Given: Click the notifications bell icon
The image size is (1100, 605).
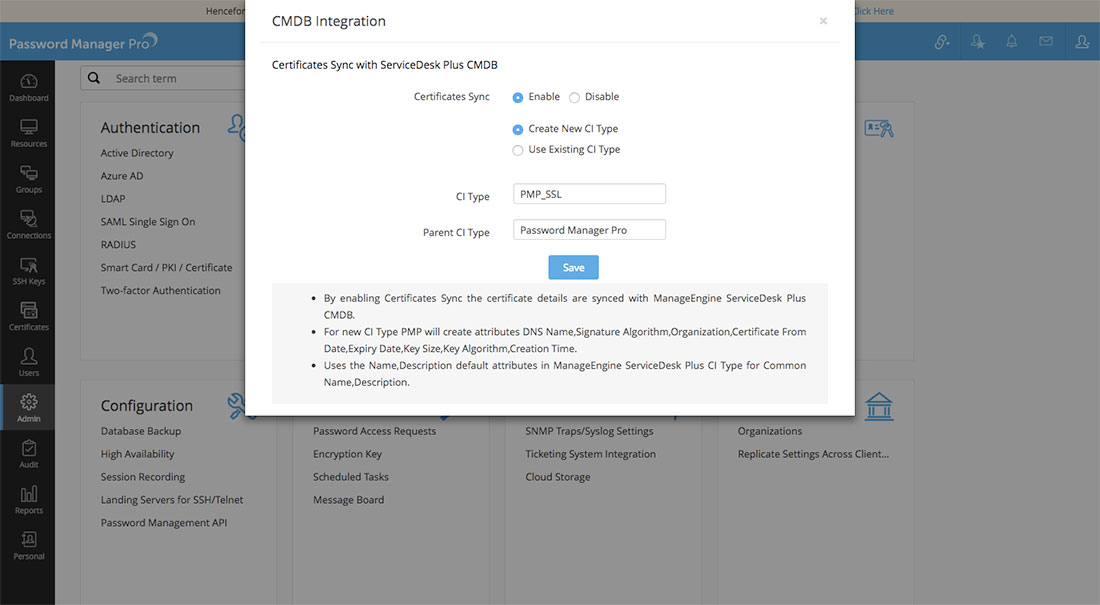Looking at the screenshot, I should click(x=1011, y=42).
